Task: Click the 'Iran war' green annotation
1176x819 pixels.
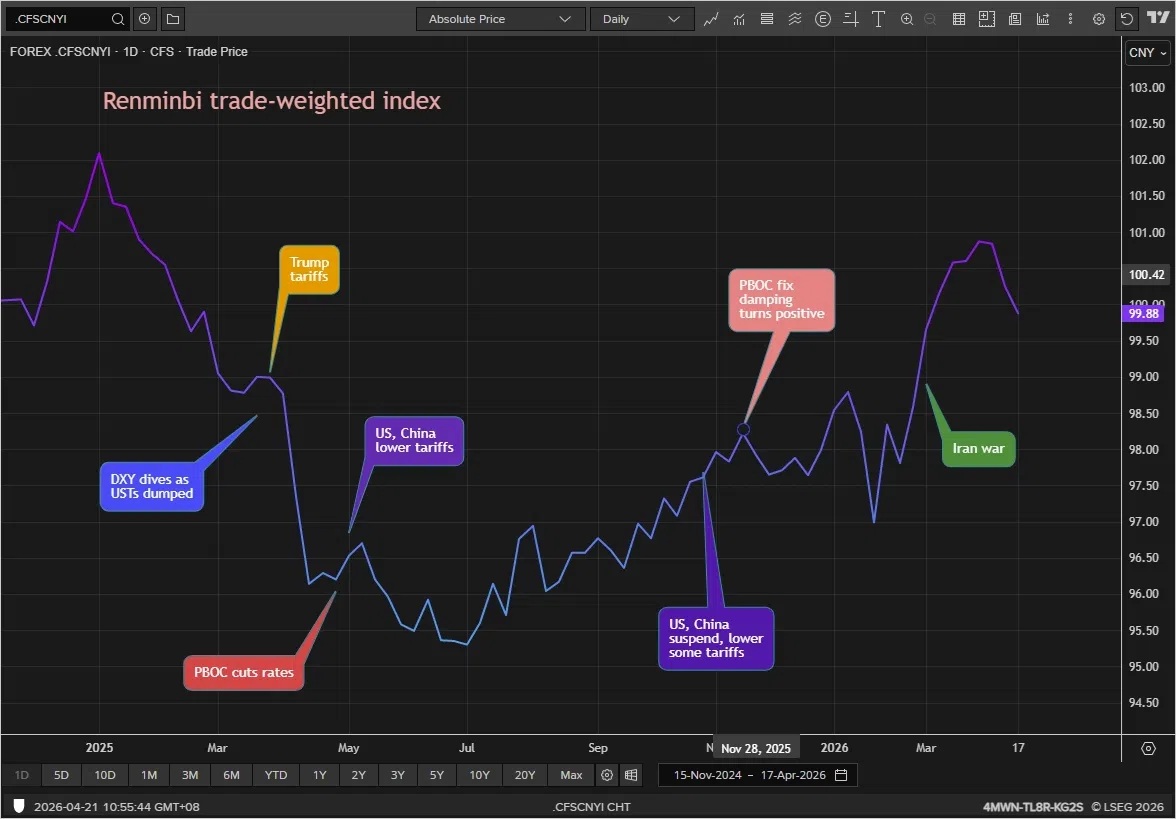Action: pos(978,449)
